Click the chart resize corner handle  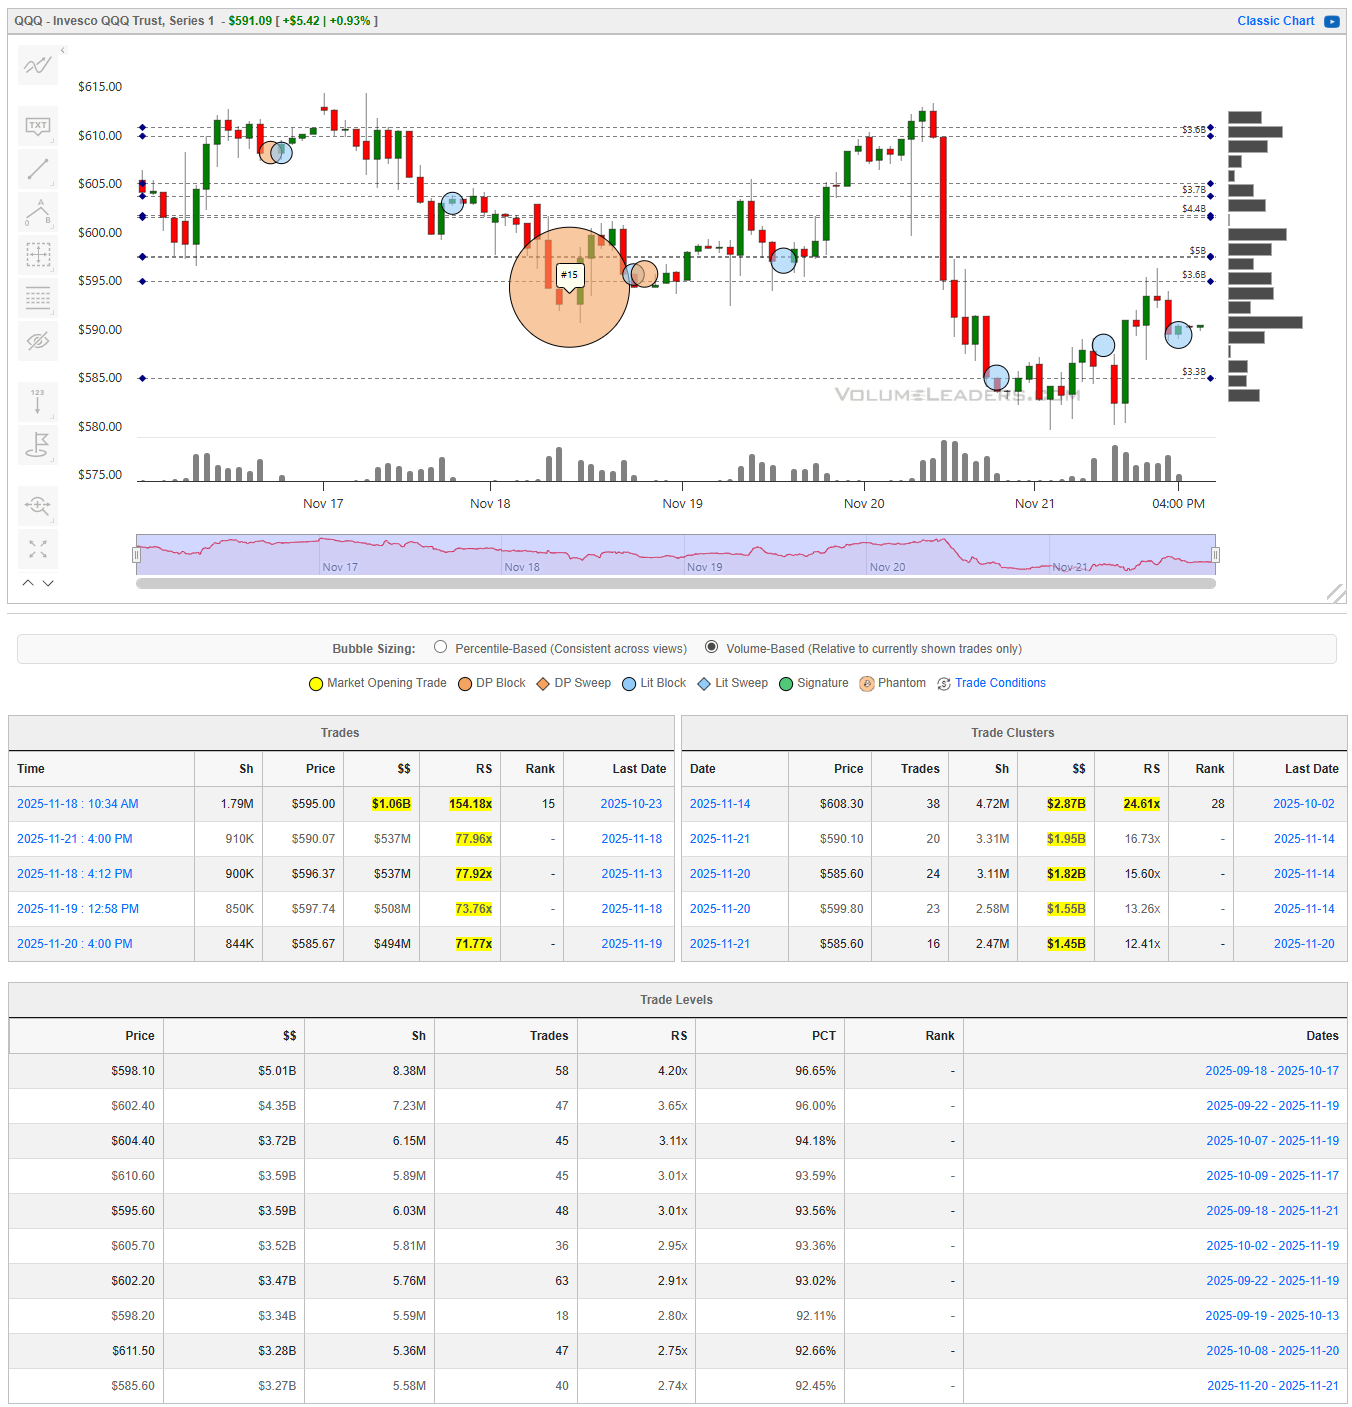[1336, 593]
